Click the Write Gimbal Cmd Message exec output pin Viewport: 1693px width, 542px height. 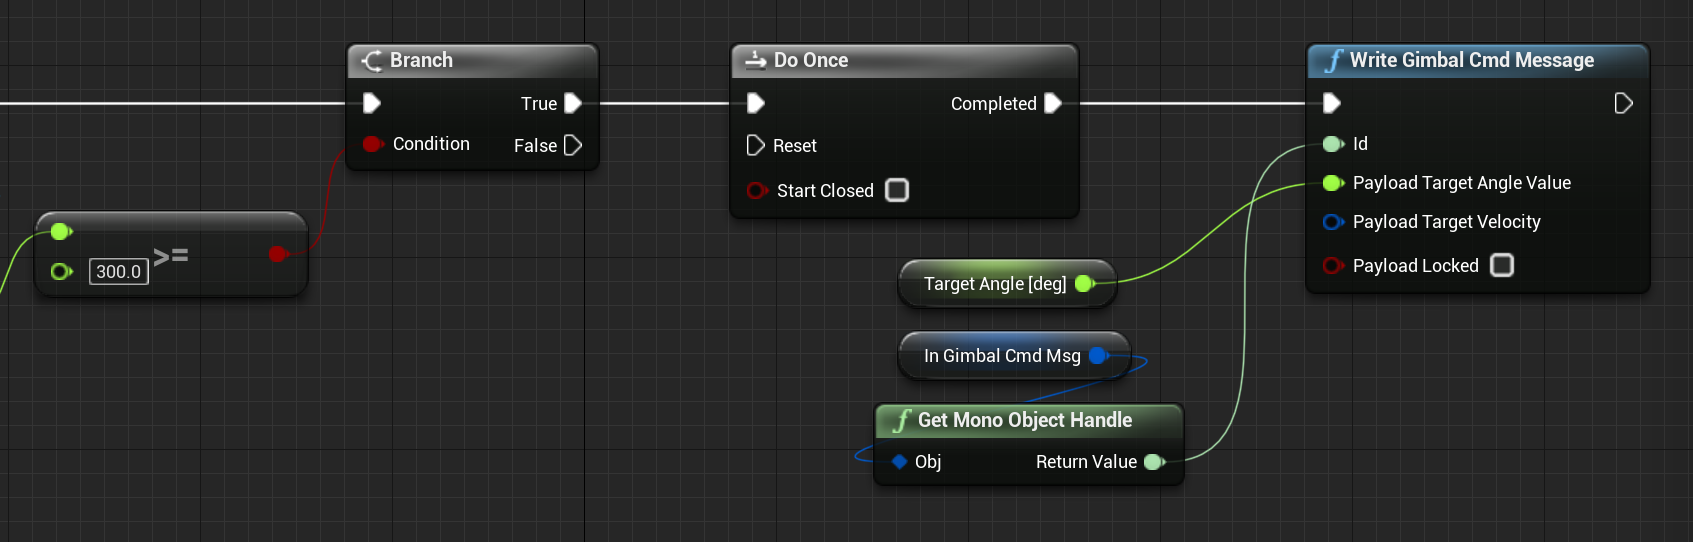pyautogui.click(x=1623, y=103)
